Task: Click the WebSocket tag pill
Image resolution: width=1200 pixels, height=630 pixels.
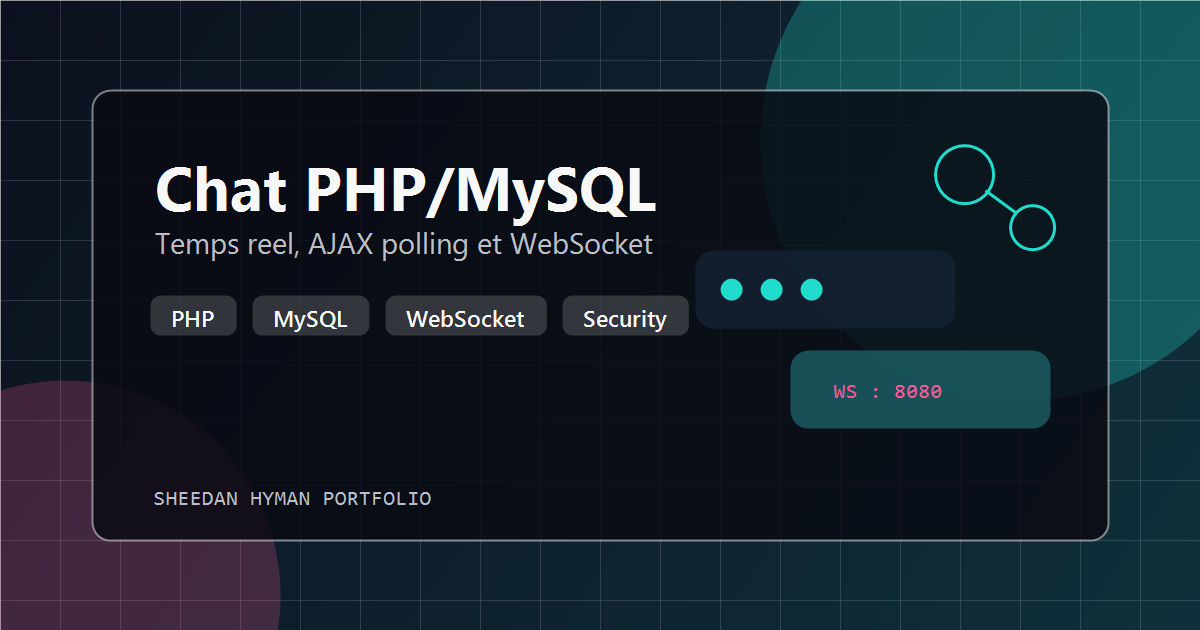Action: tap(466, 316)
